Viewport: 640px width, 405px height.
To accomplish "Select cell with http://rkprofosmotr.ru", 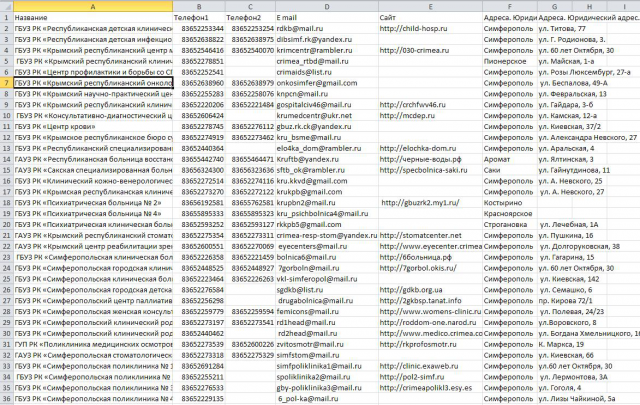I will click(431, 344).
